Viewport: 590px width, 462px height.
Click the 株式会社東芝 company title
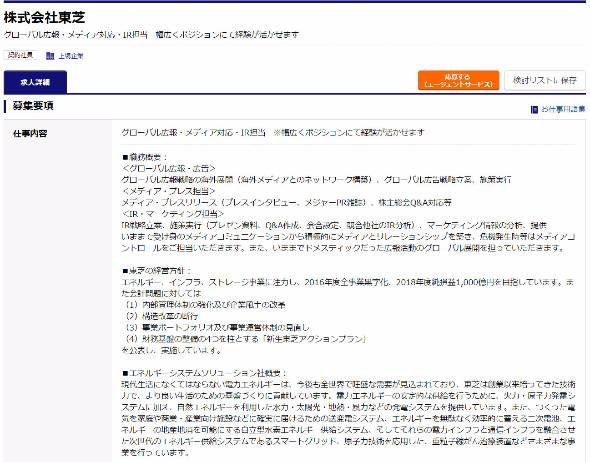pos(44,17)
